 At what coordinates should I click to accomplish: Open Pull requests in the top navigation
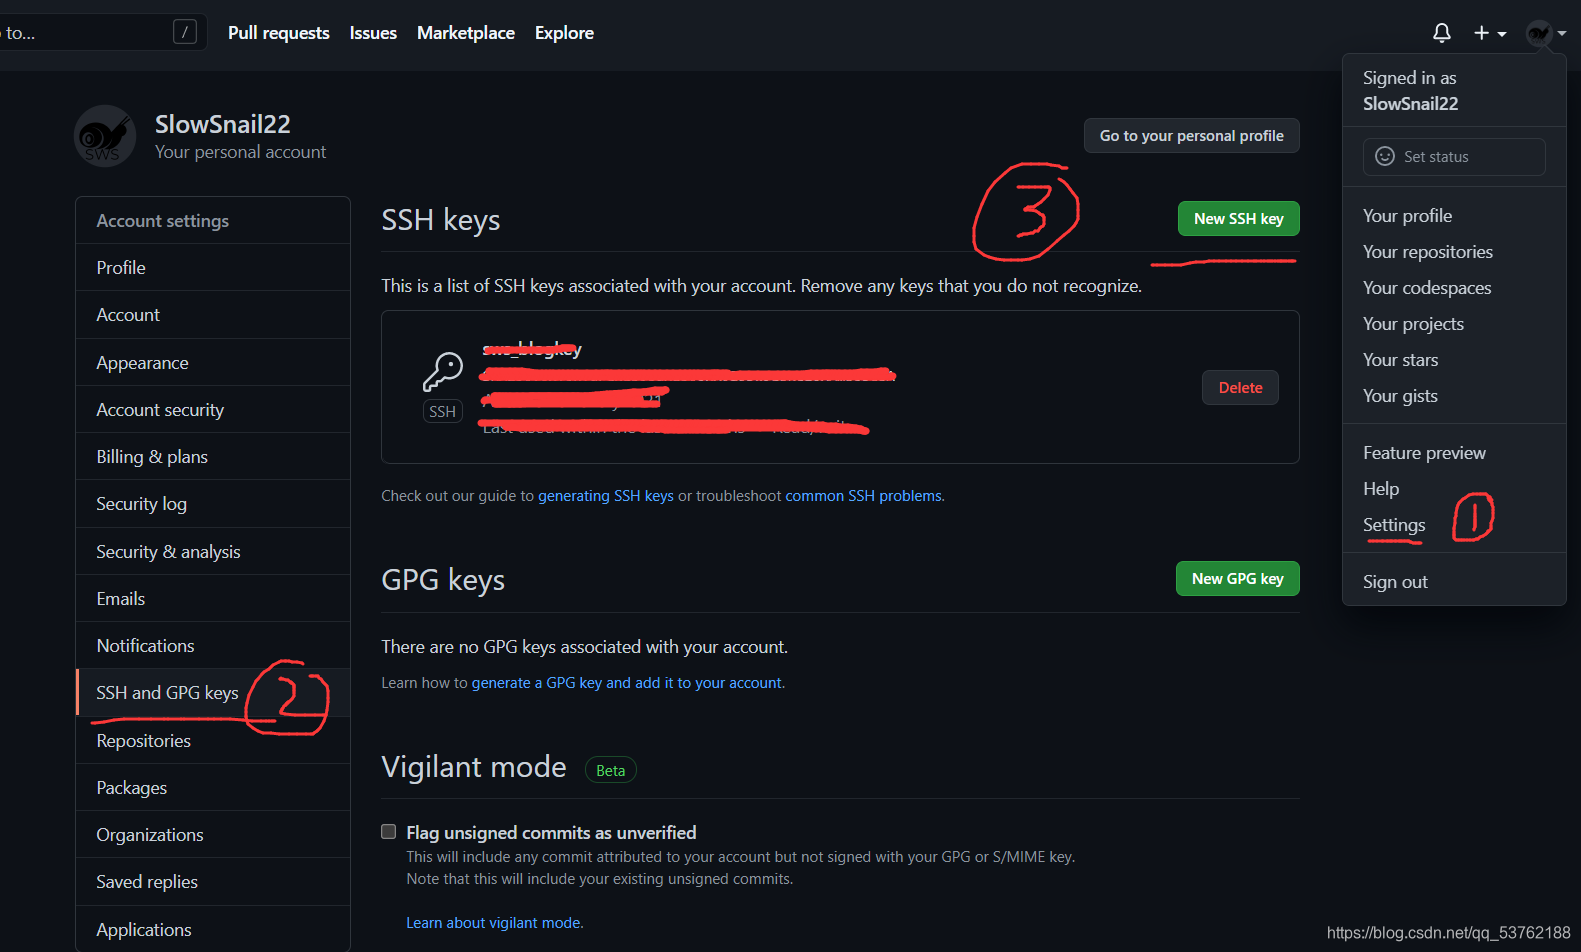(279, 33)
